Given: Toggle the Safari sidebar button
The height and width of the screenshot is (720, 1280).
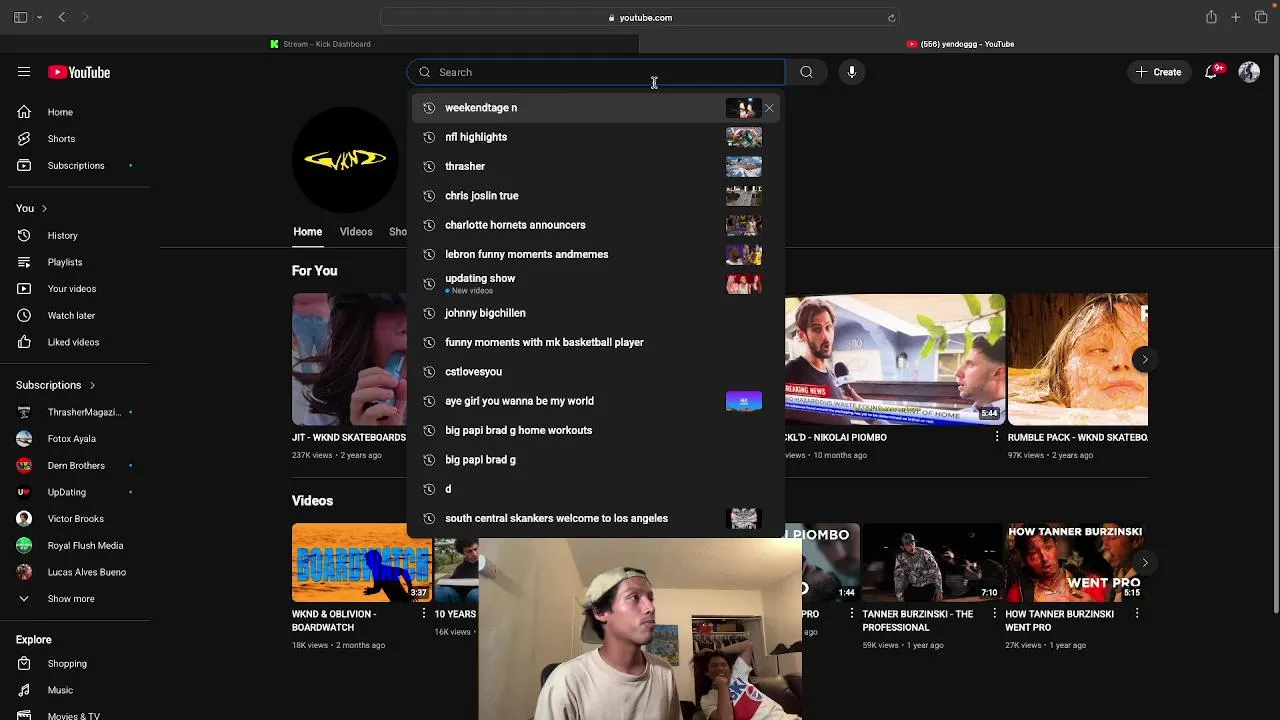Looking at the screenshot, I should (20, 17).
